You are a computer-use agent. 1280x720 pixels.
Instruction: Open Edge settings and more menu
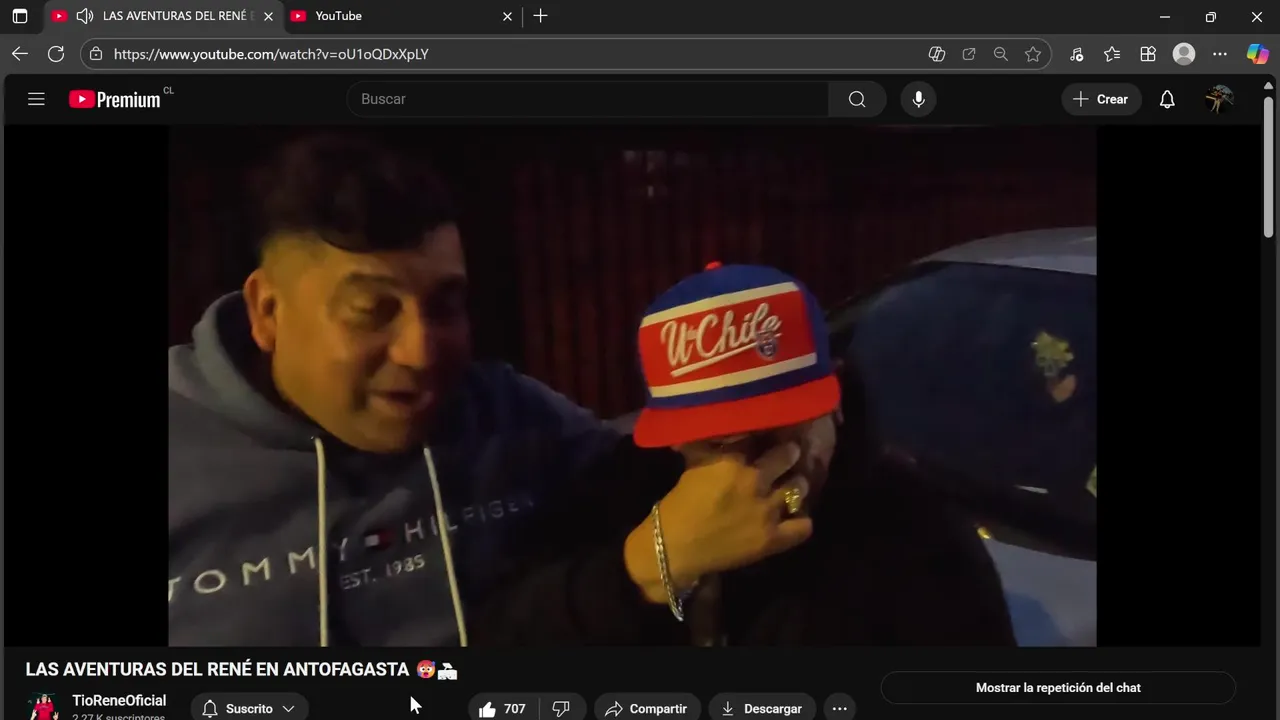1220,54
